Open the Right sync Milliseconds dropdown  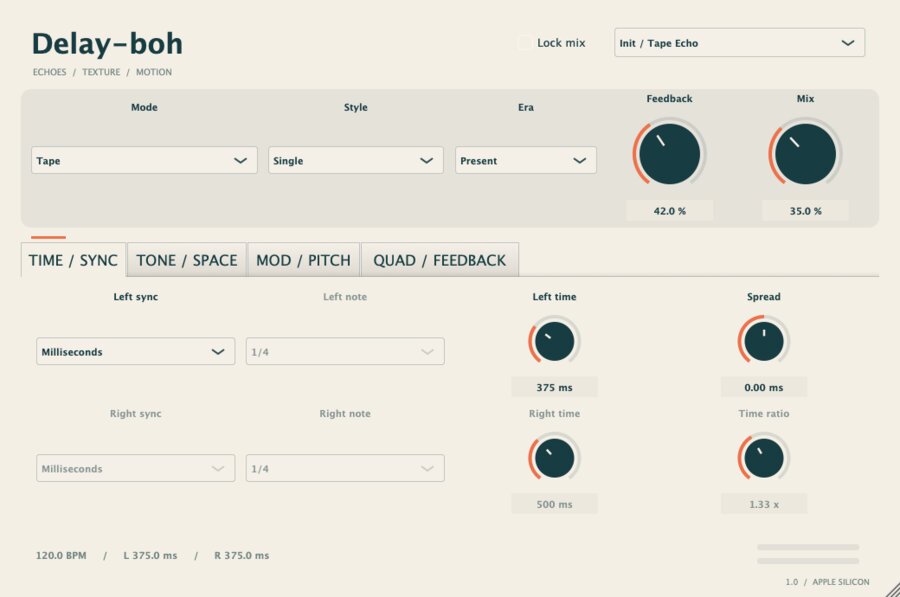tap(135, 468)
